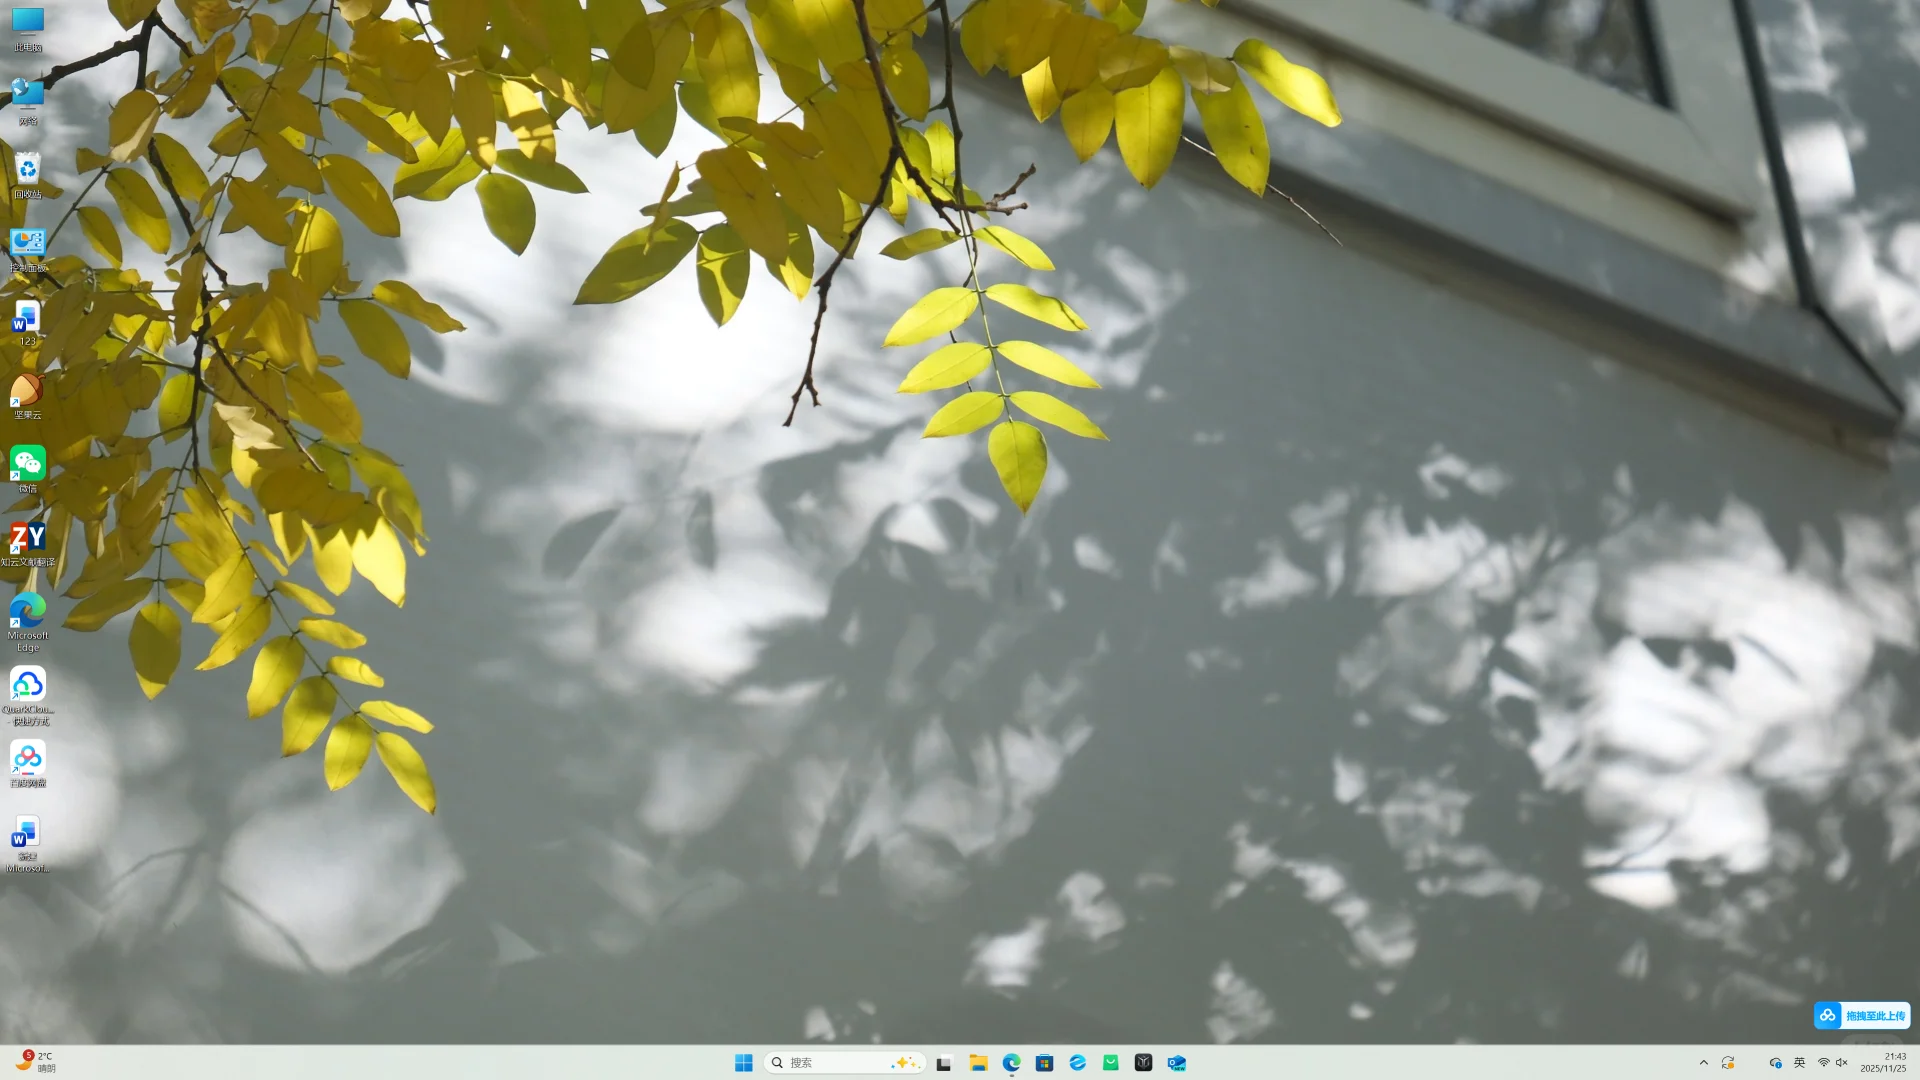Select the QuarkCloud shortcut icon
The height and width of the screenshot is (1080, 1920).
pyautogui.click(x=27, y=686)
